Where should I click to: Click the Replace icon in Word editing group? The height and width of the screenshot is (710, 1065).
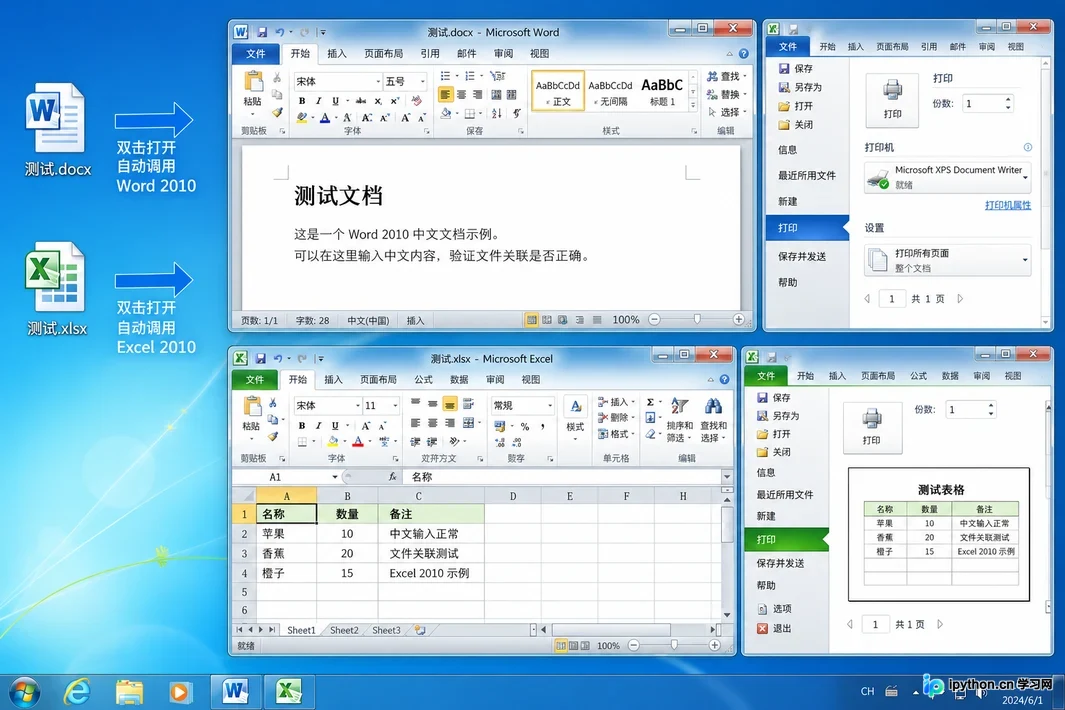[x=712, y=94]
